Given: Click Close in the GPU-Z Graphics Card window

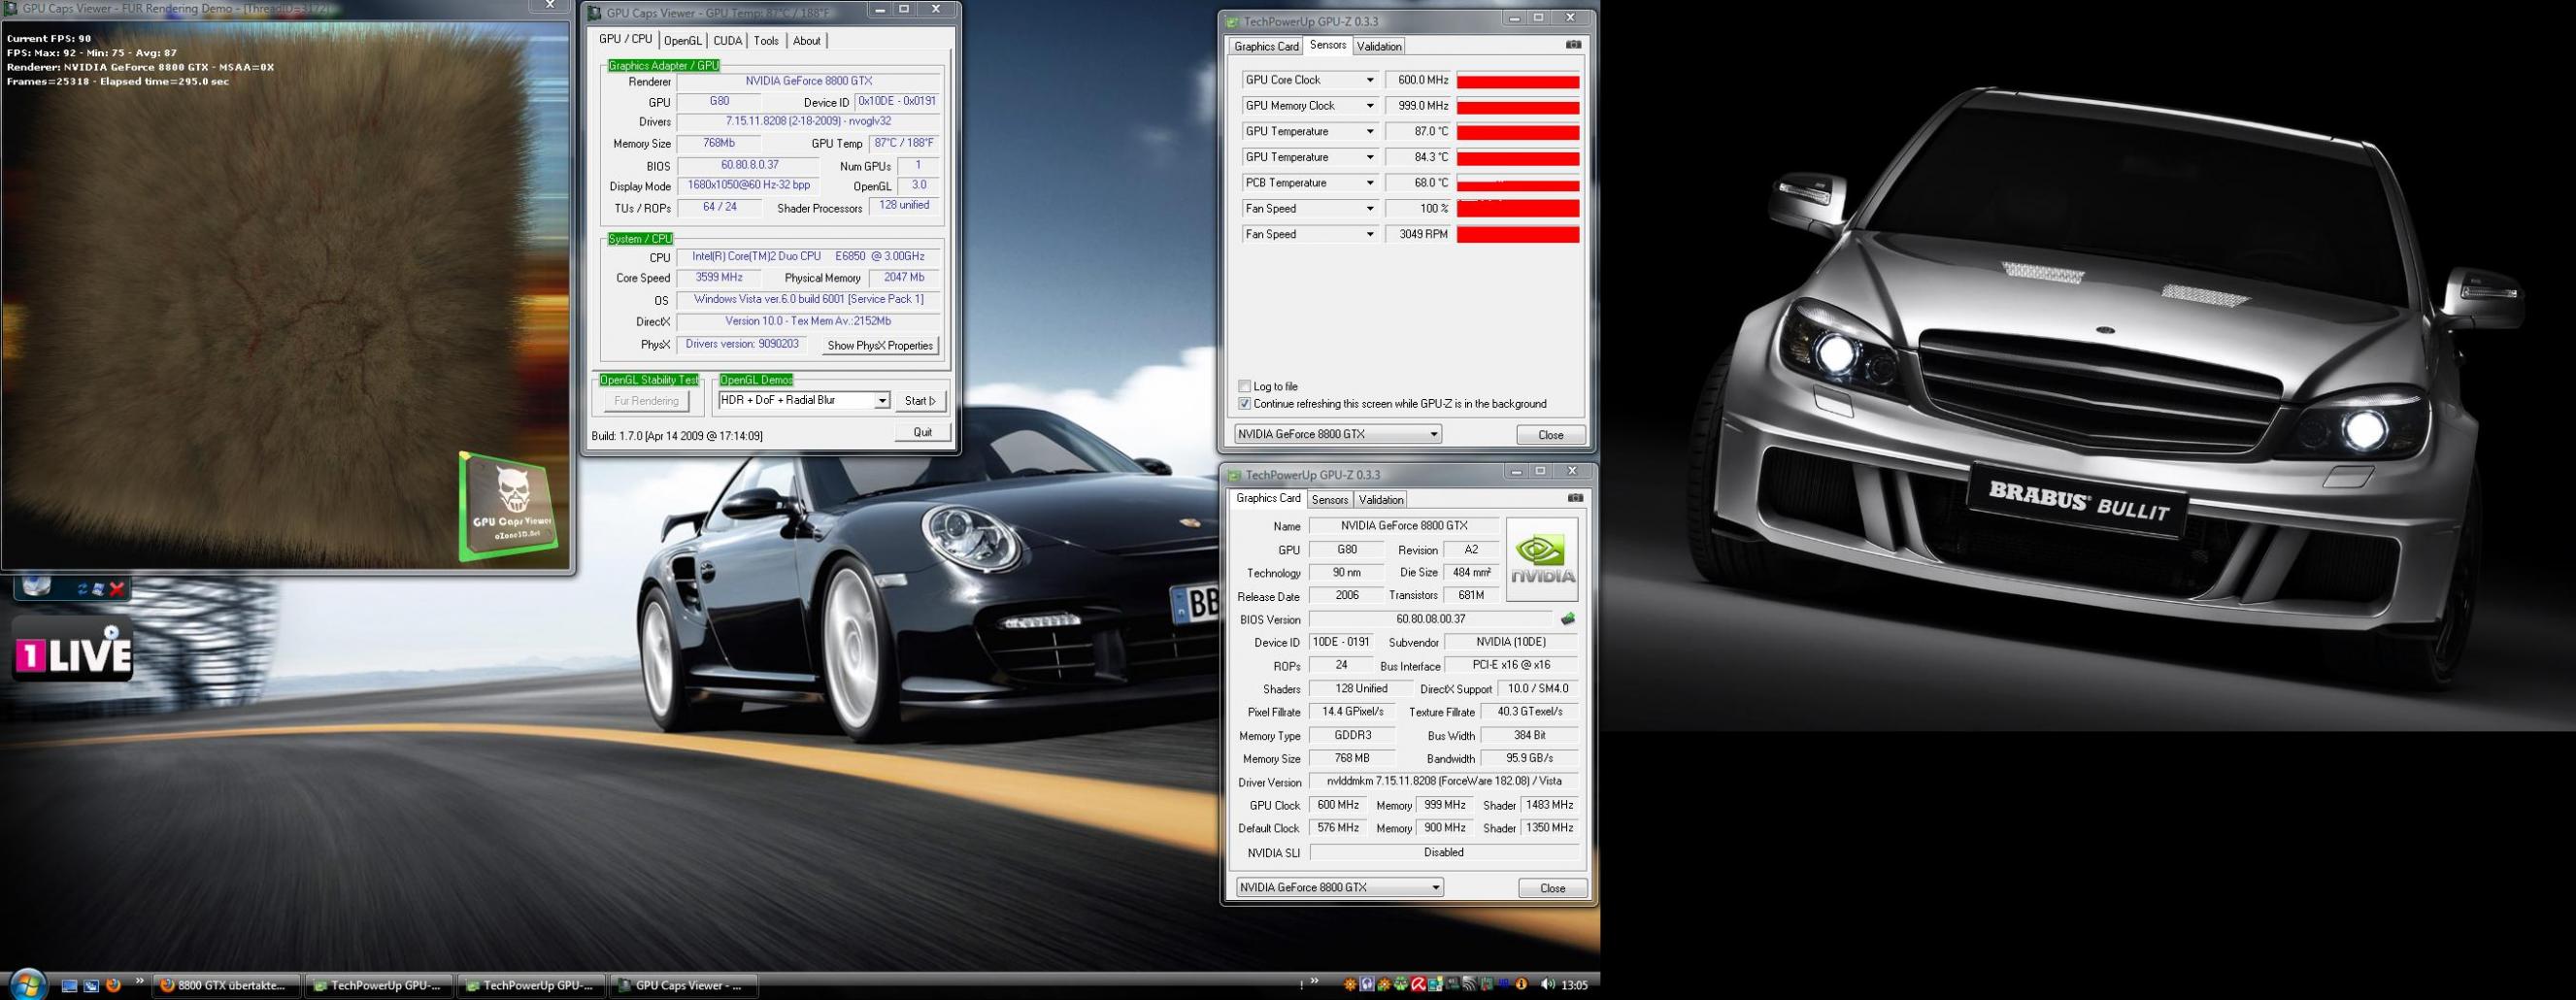Looking at the screenshot, I should (1553, 888).
